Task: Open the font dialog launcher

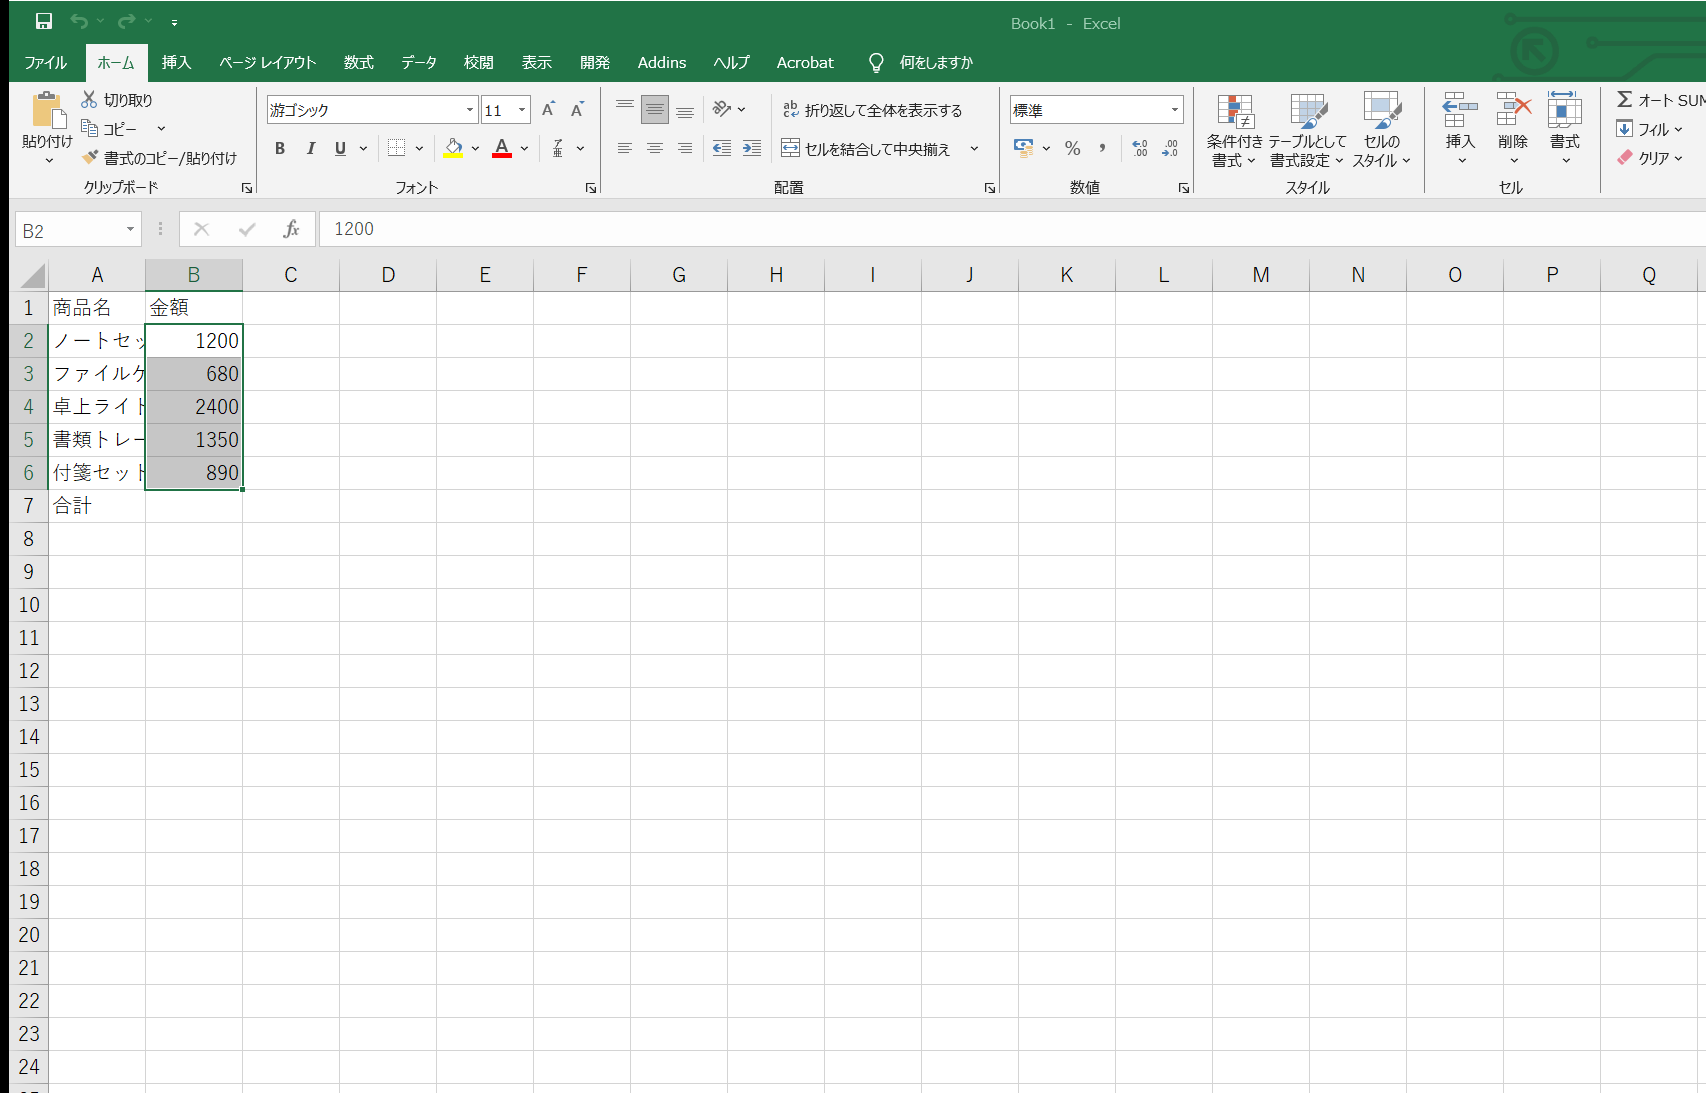Action: (591, 188)
